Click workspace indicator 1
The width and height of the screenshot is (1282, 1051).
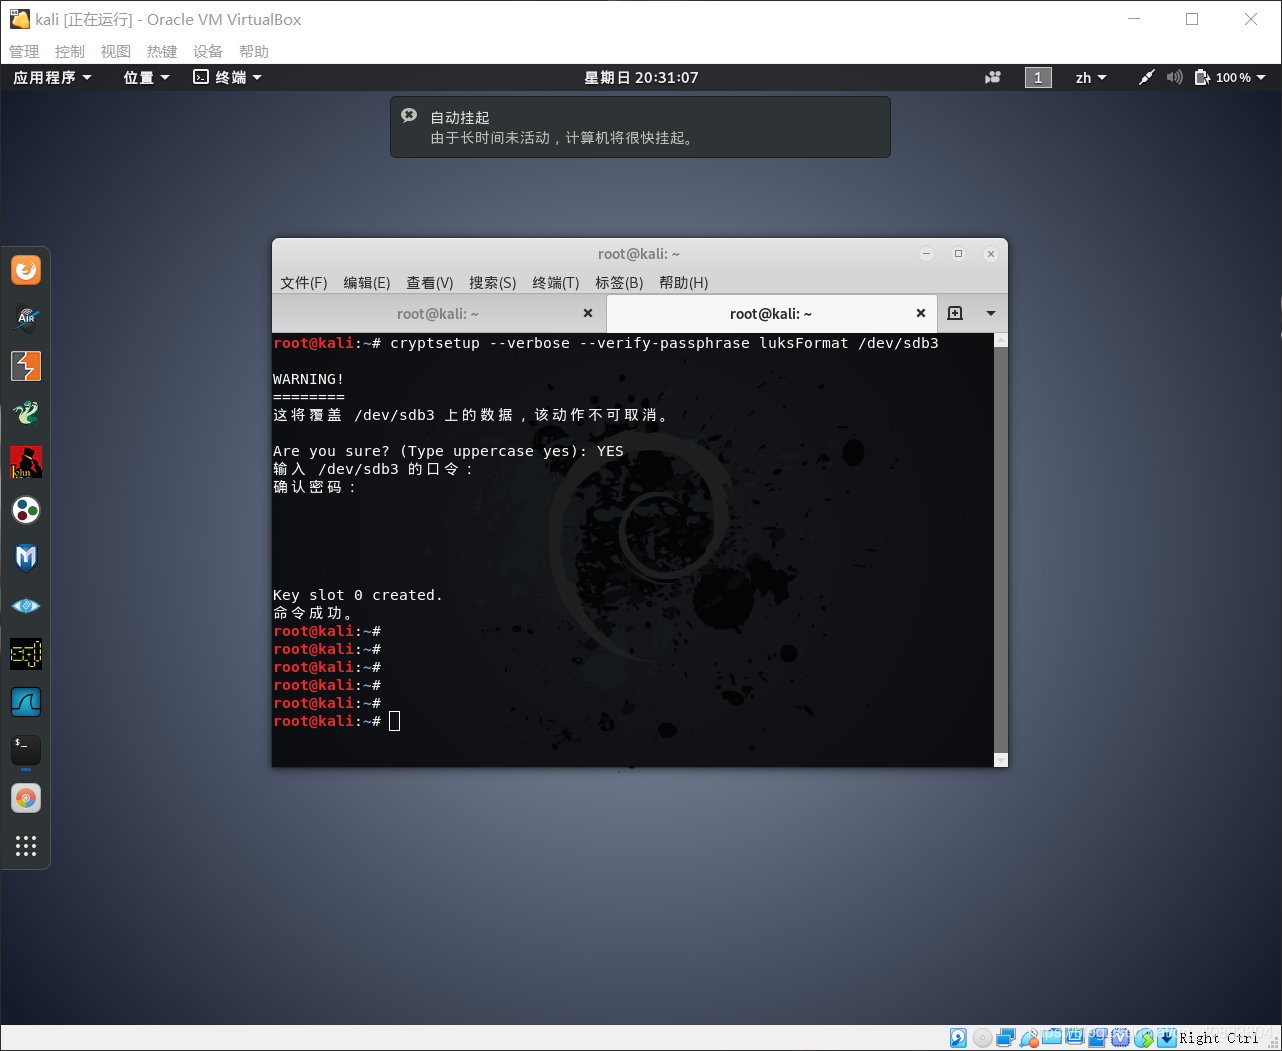pyautogui.click(x=1038, y=77)
